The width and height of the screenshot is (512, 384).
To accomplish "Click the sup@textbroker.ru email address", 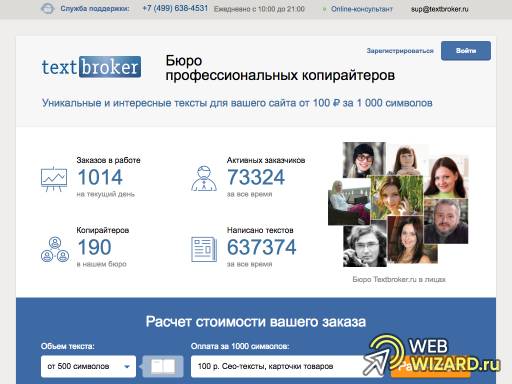I will point(440,9).
